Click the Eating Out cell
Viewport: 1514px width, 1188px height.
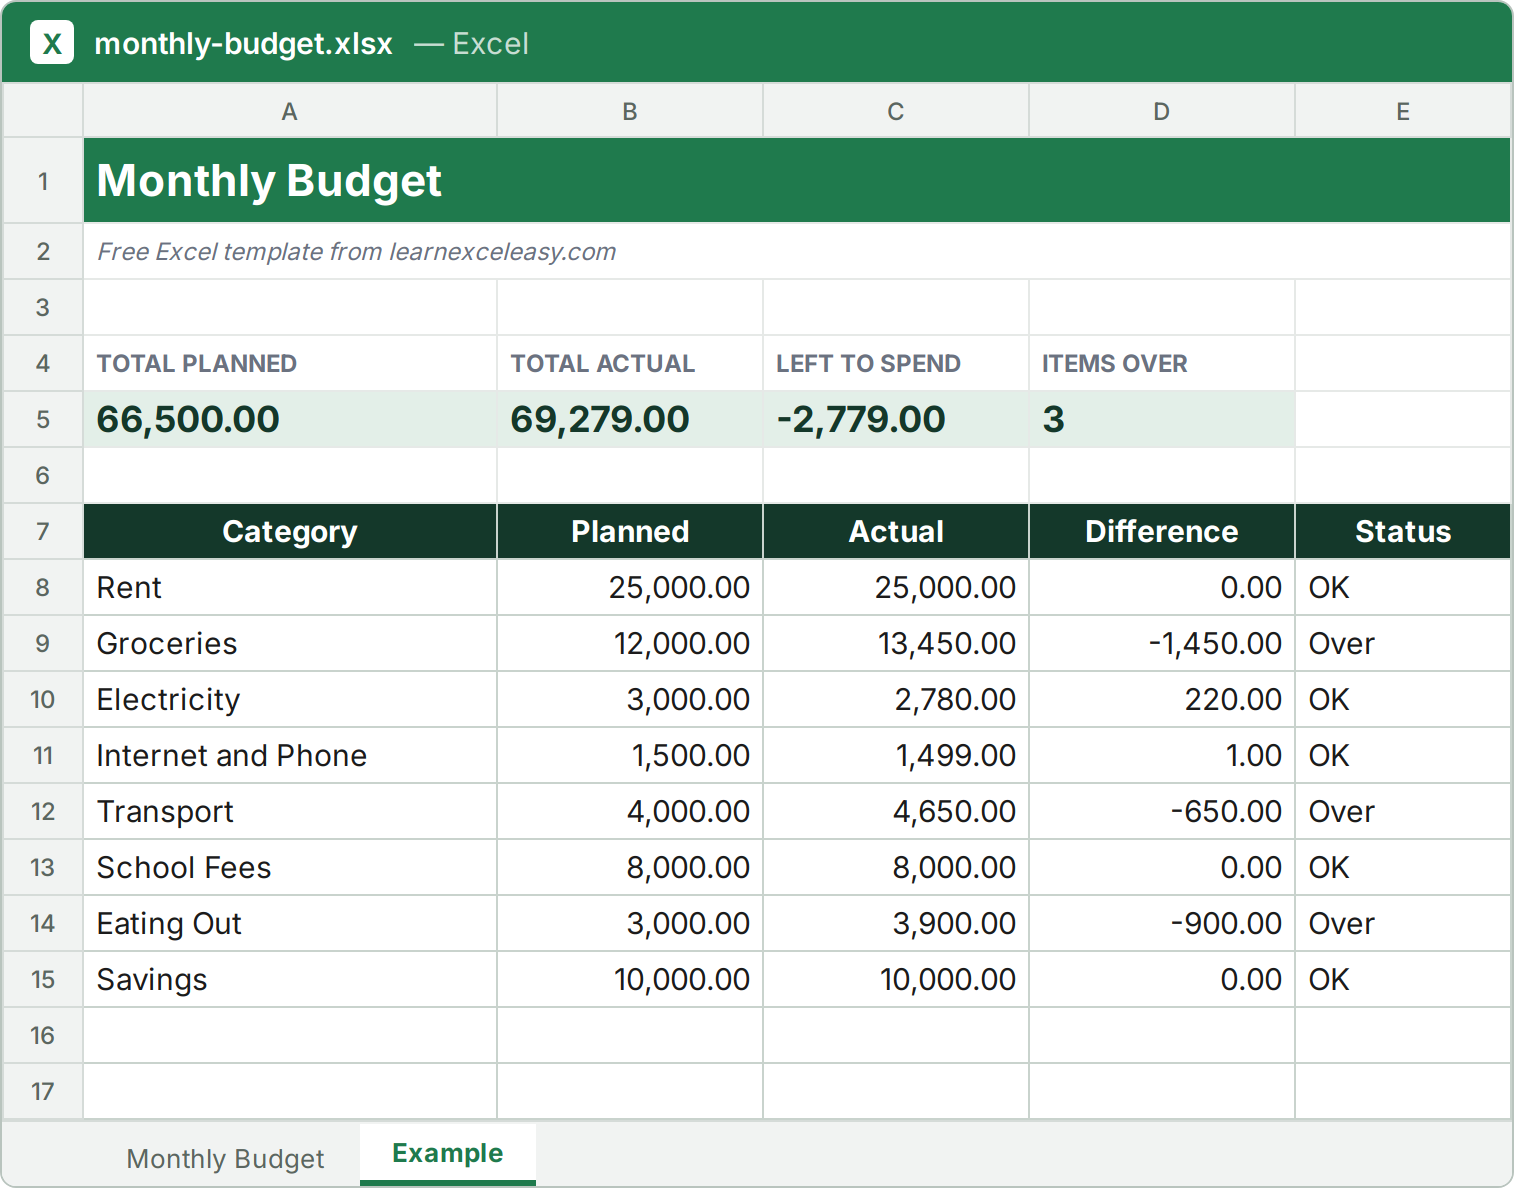click(x=290, y=923)
